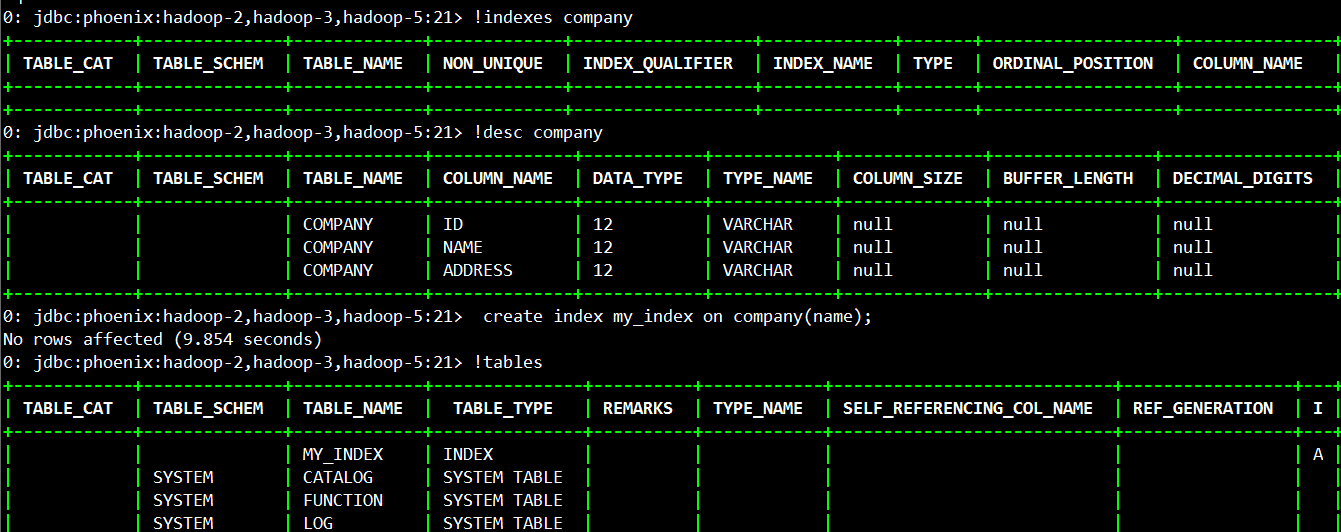Click the 'create index my_index' command line
Viewport: 1341px width, 532px height.
tap(677, 316)
